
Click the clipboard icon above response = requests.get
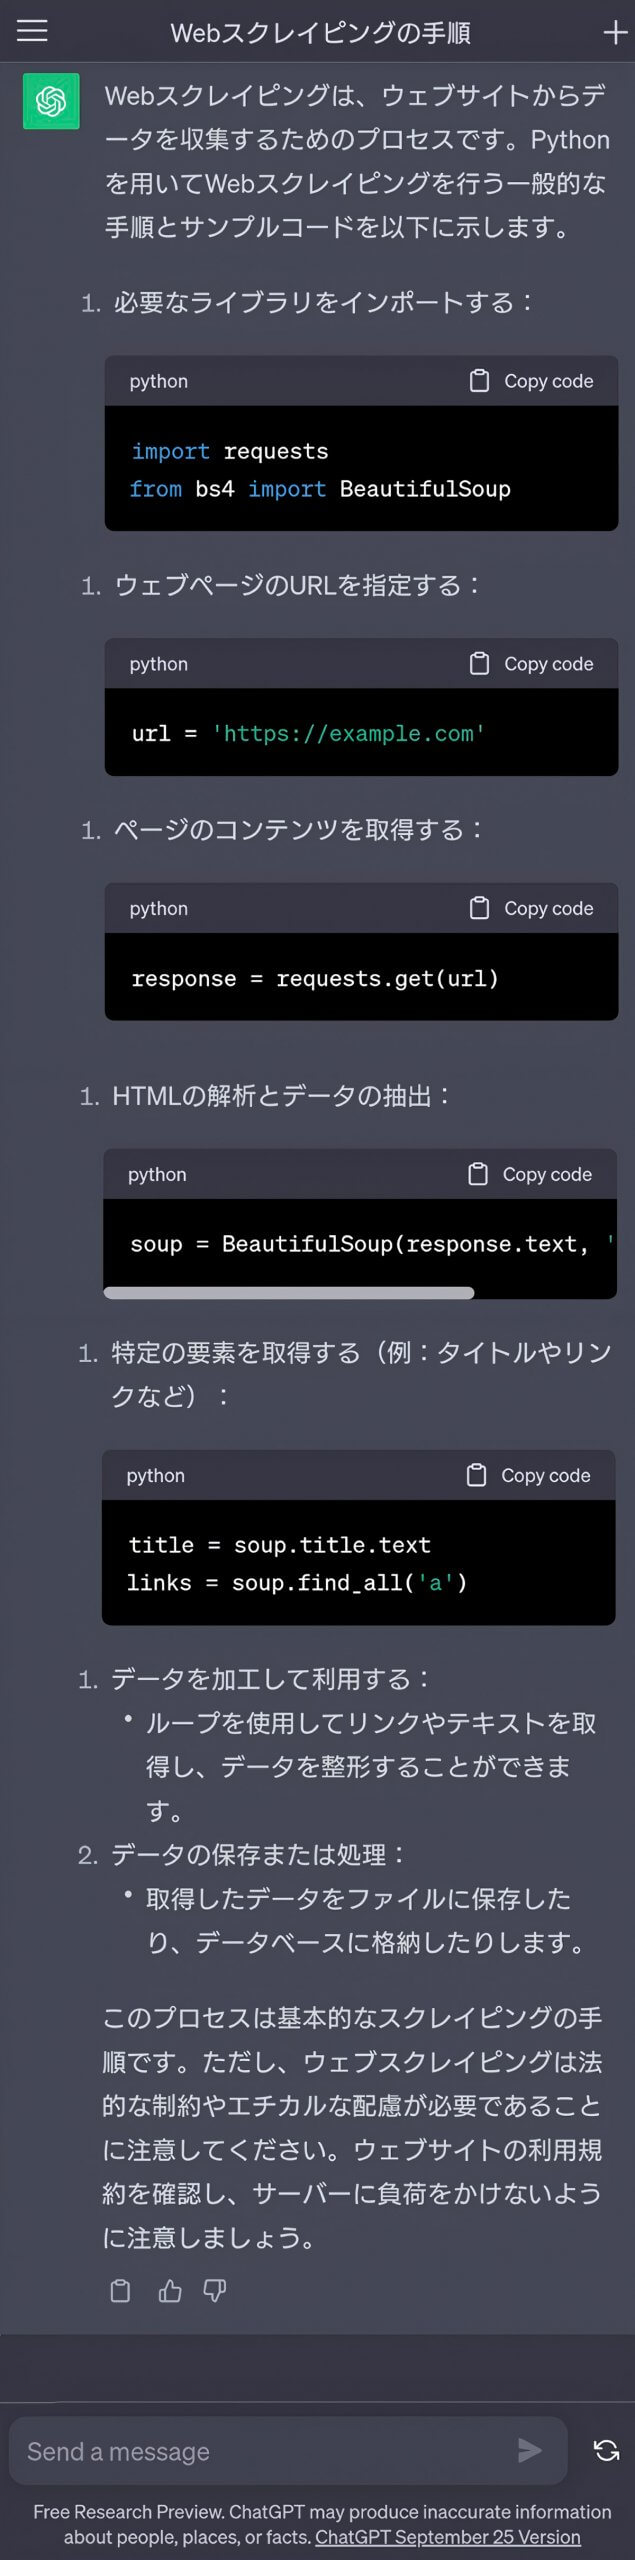[x=480, y=908]
